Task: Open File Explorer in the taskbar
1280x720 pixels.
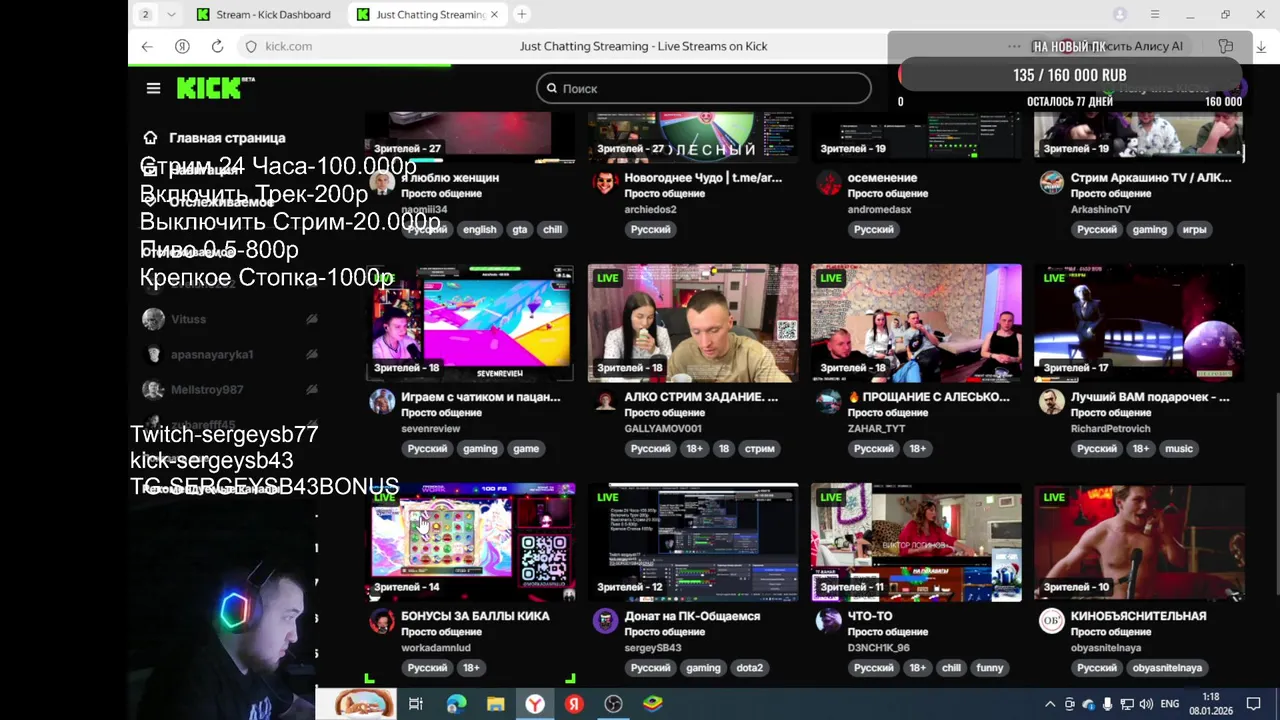Action: [x=495, y=704]
